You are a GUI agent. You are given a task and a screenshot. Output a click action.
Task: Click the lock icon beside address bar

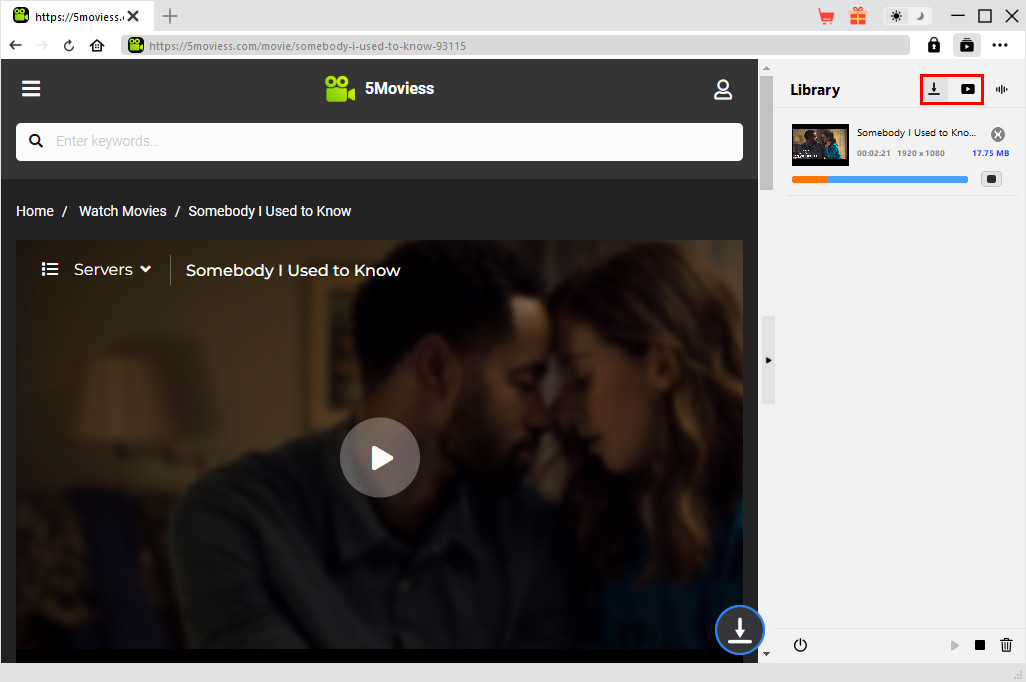click(x=934, y=45)
